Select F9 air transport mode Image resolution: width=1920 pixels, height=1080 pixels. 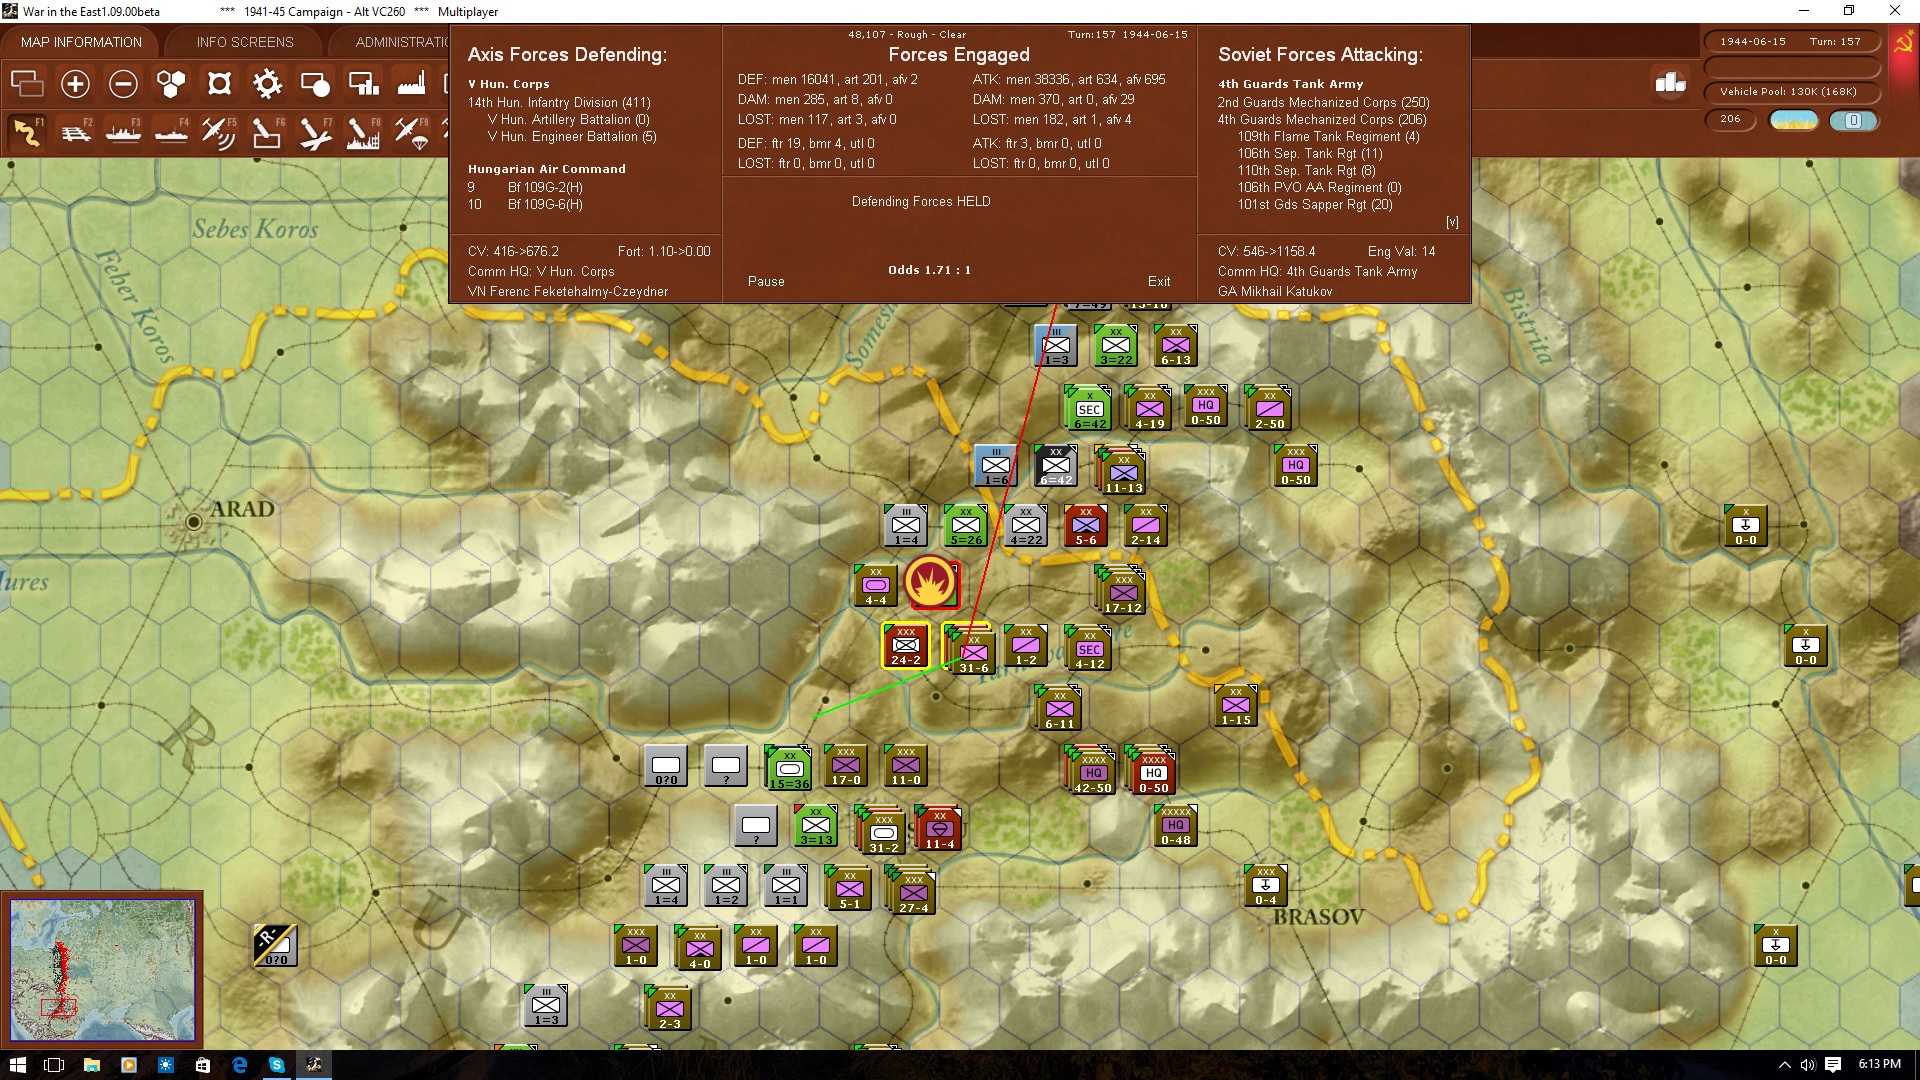click(411, 132)
